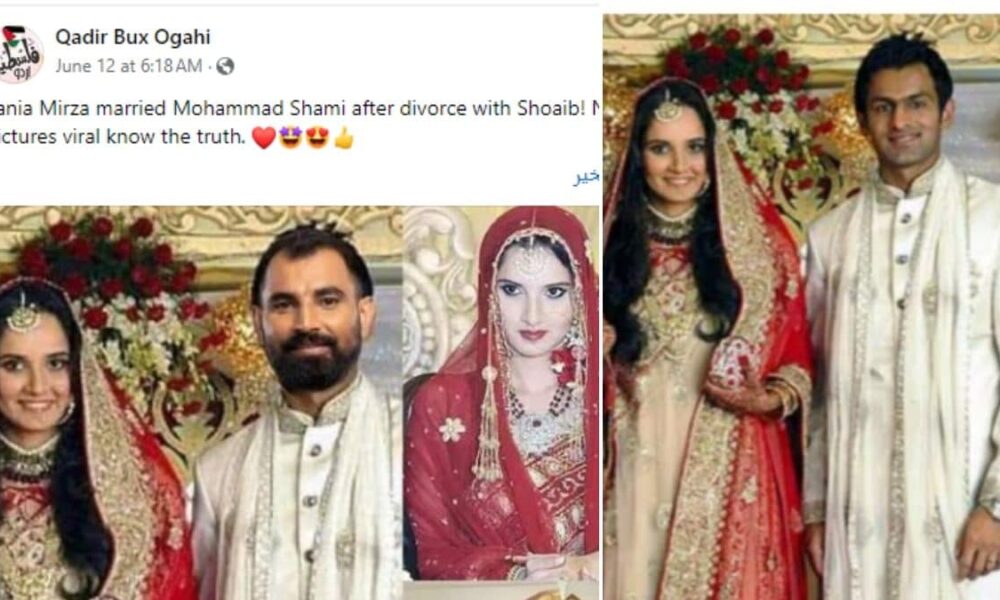
Task: Open Qadir Bux Ogahi's profile picture
Action: [19, 54]
